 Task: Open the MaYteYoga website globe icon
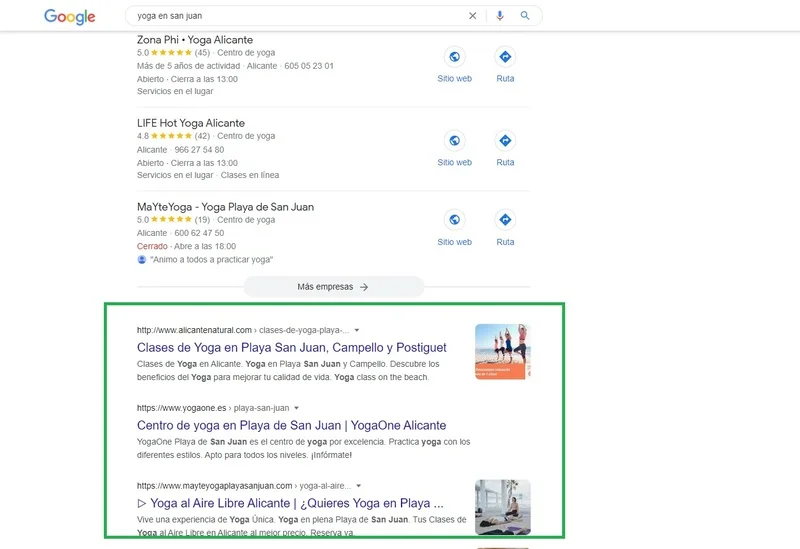(454, 220)
